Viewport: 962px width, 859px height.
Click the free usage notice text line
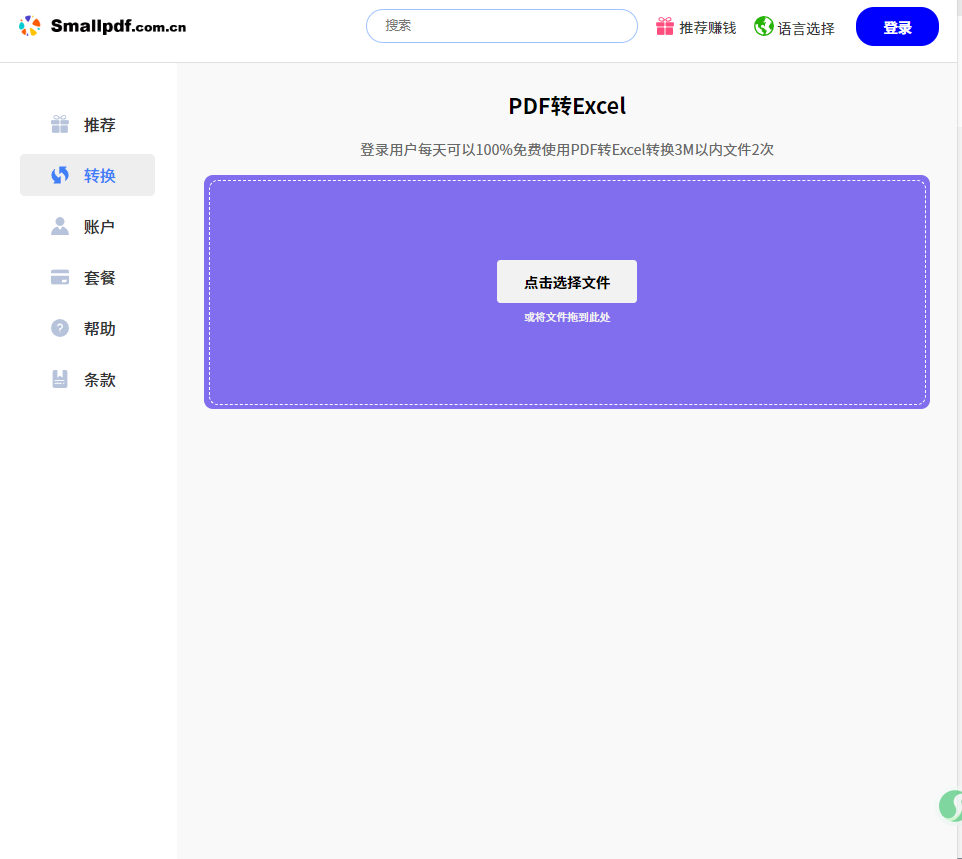(567, 149)
